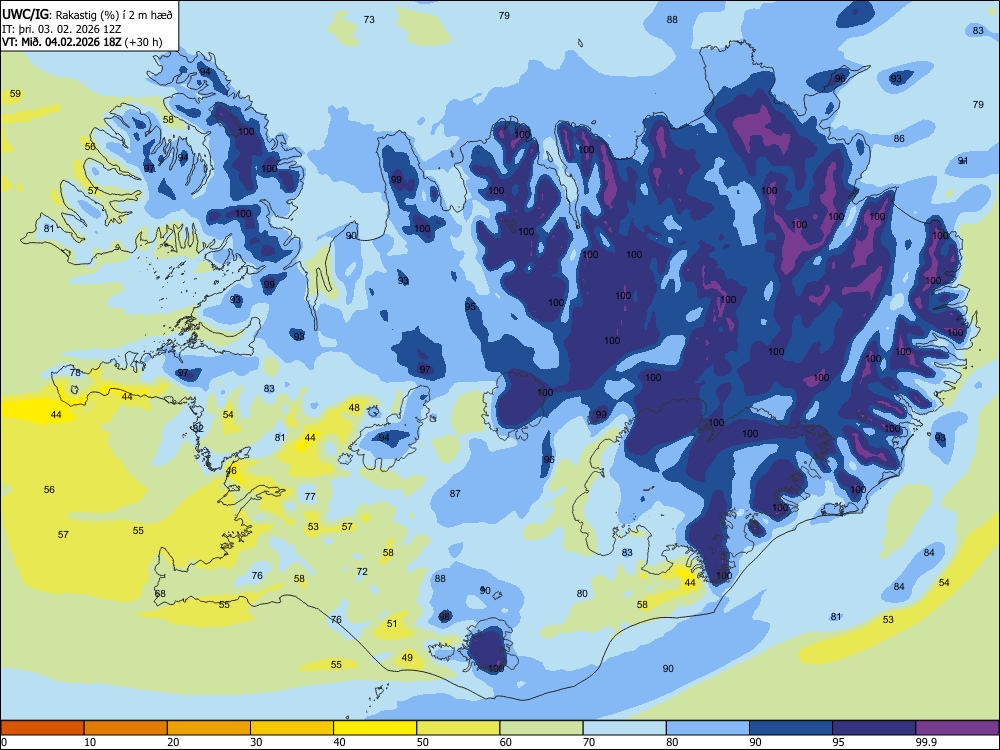
Task: Pick the light green 60–70 legend swatch
Action: (x=541, y=728)
